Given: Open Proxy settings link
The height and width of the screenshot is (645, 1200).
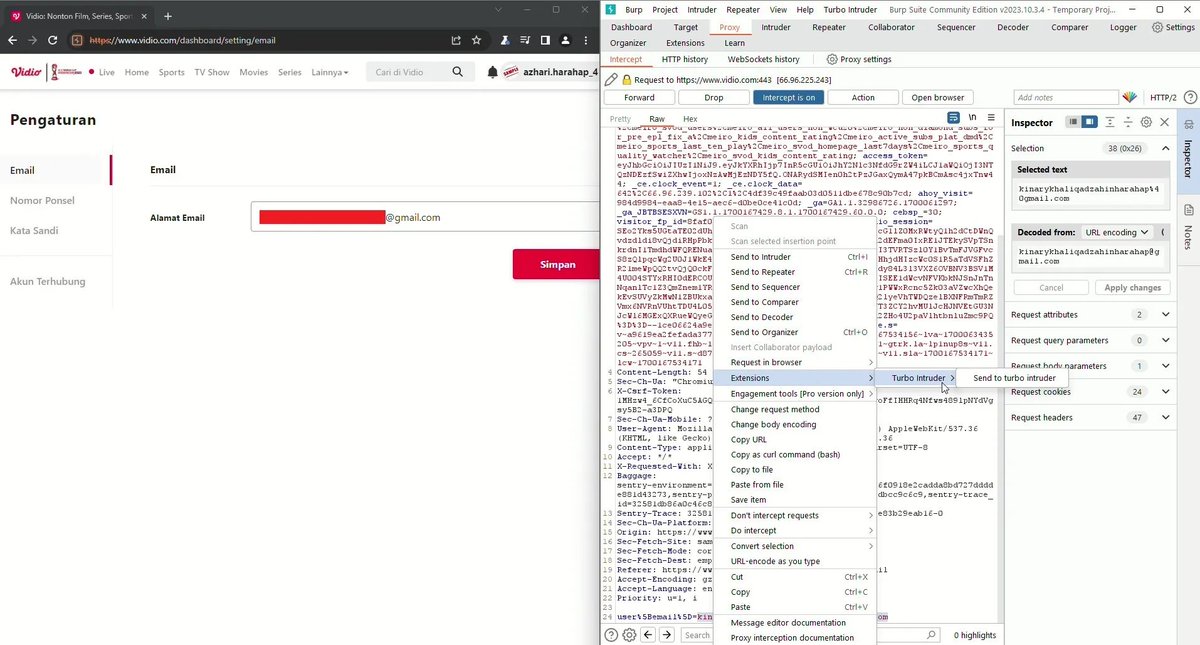Looking at the screenshot, I should (x=859, y=59).
